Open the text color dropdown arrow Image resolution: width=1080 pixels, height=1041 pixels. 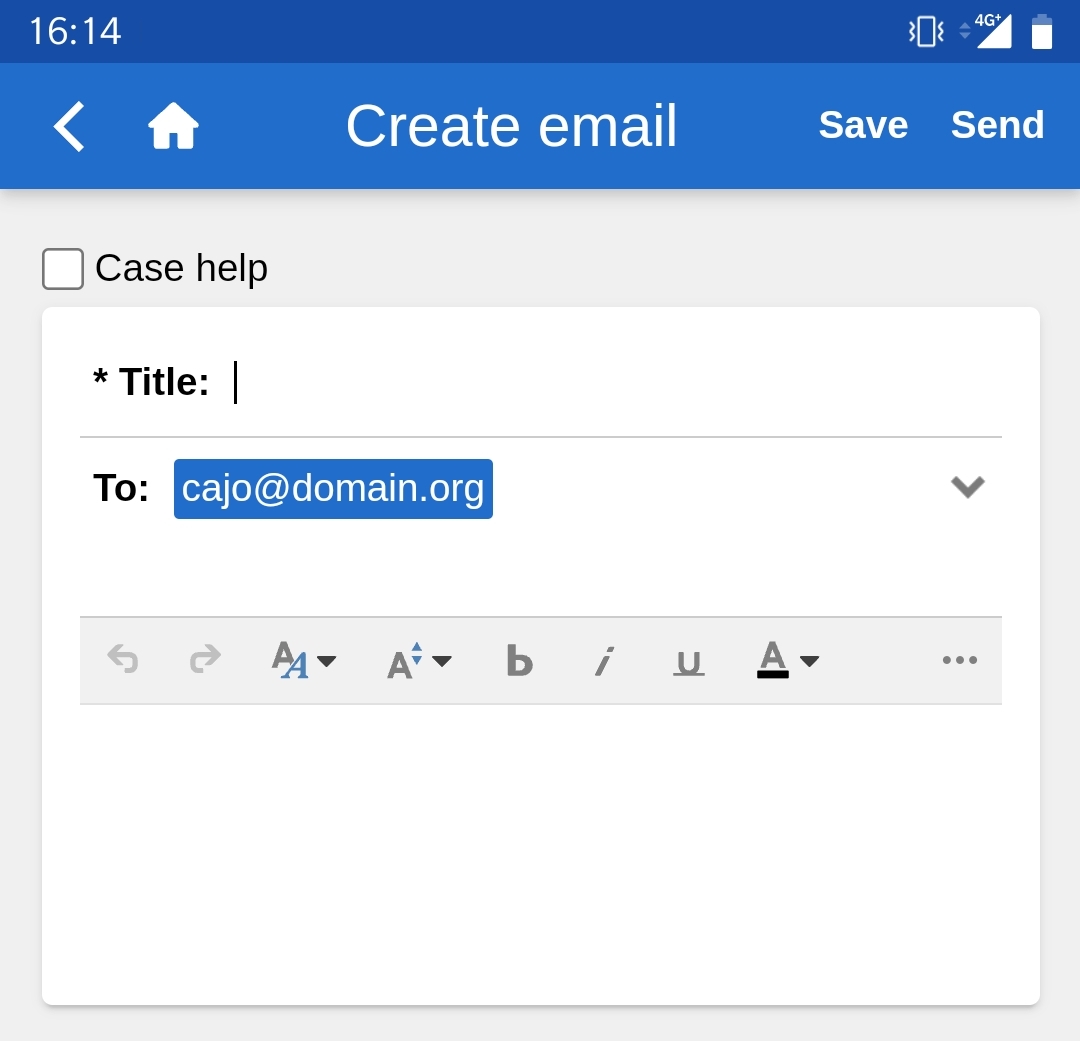coord(810,660)
